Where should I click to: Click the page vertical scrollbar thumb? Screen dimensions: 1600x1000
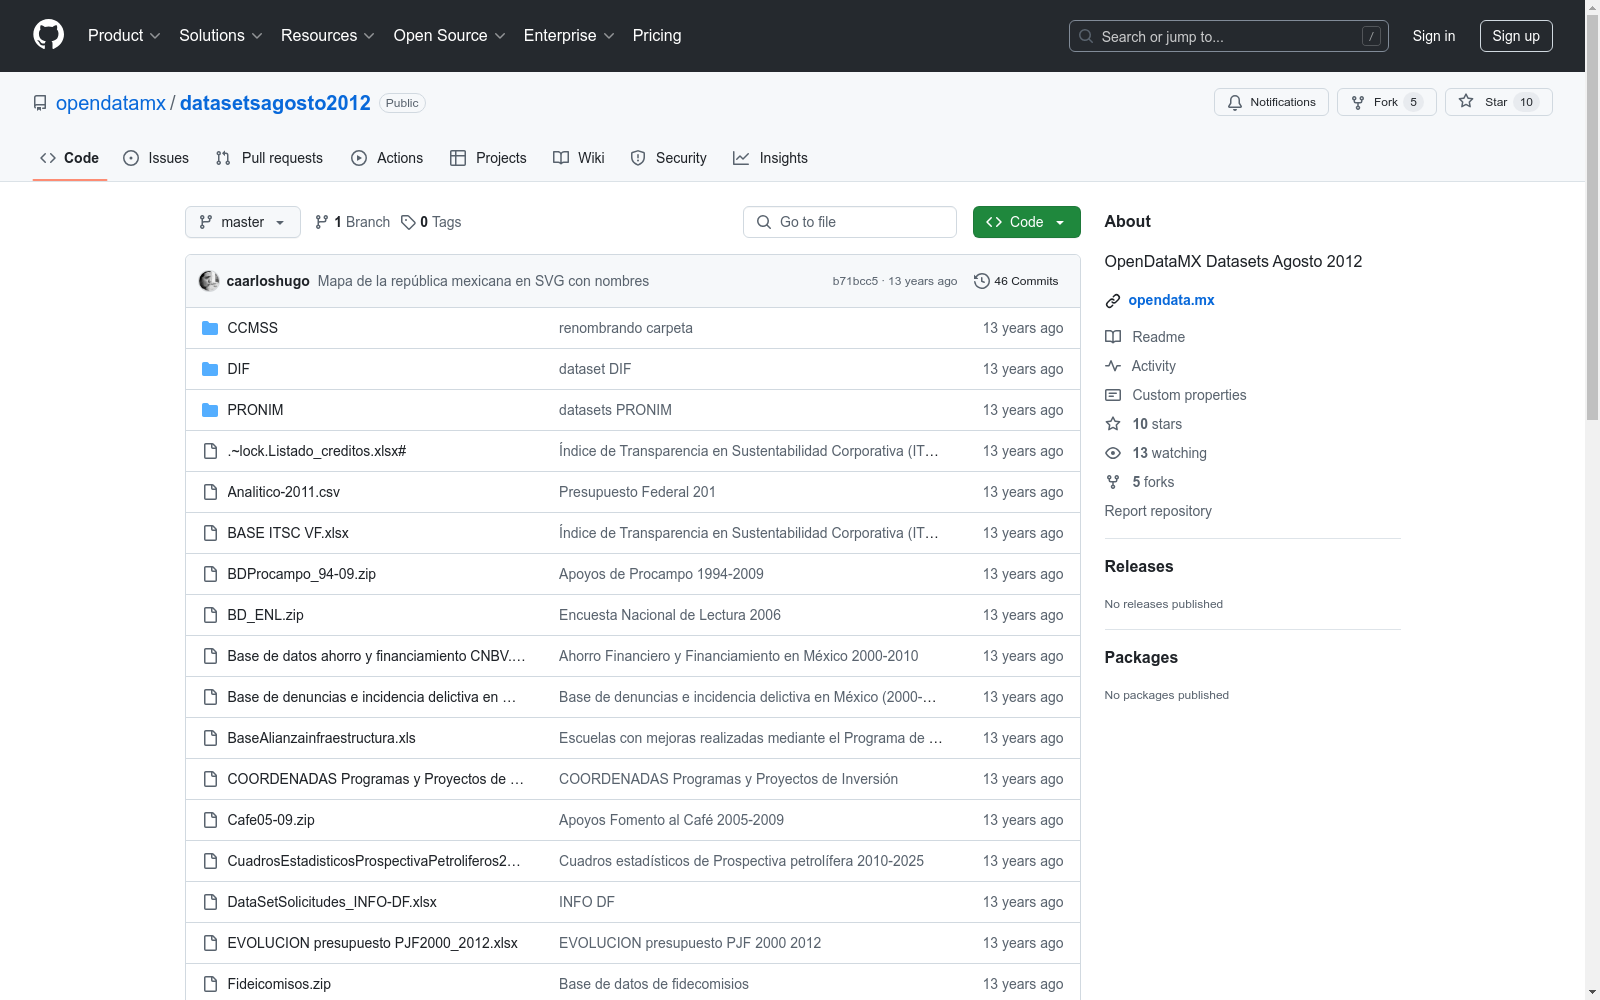coord(1592,215)
